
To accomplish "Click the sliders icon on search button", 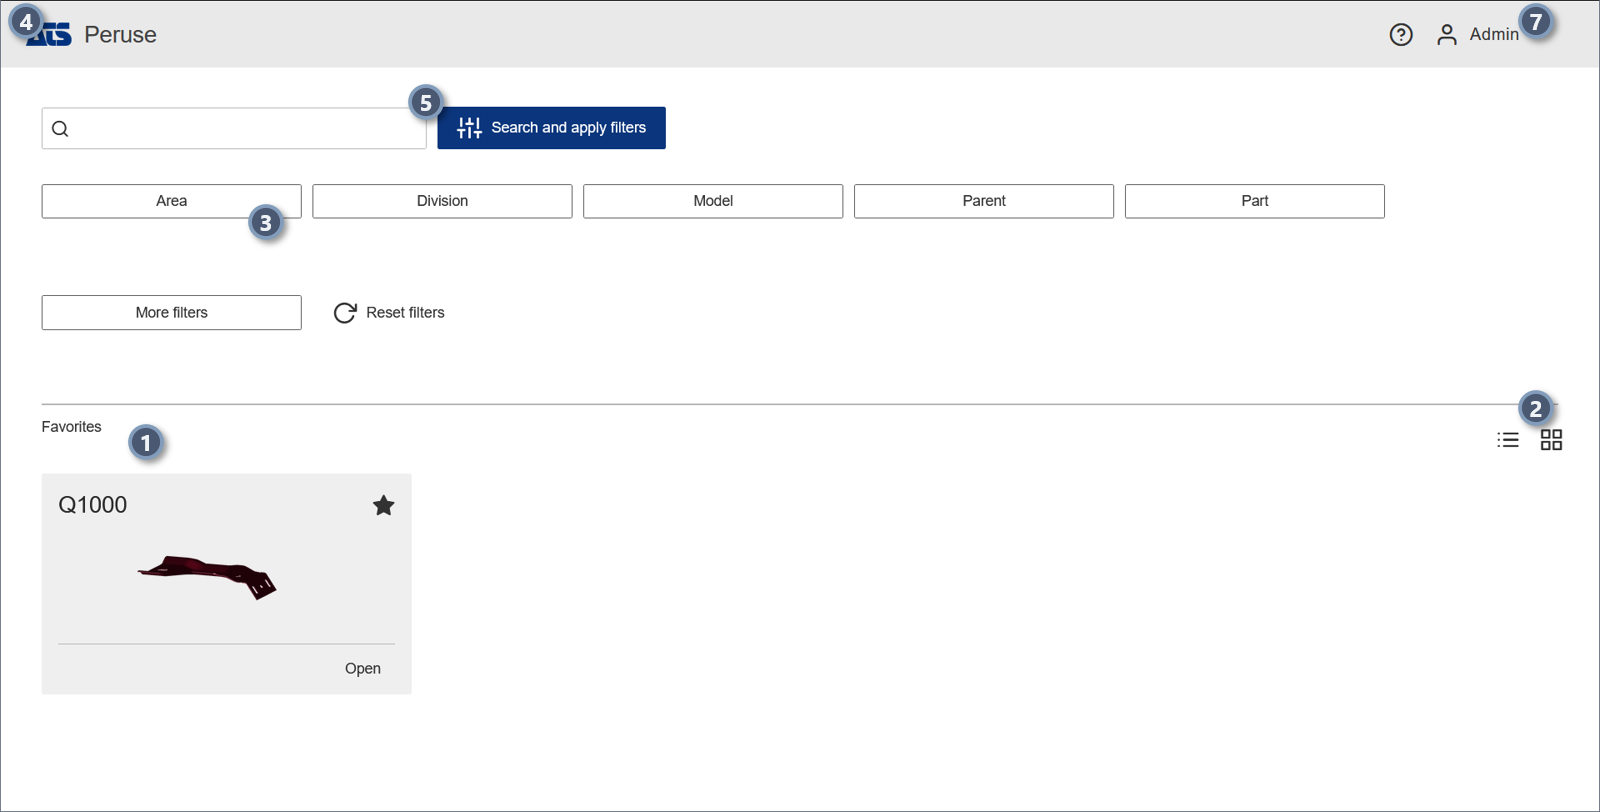I will point(469,128).
